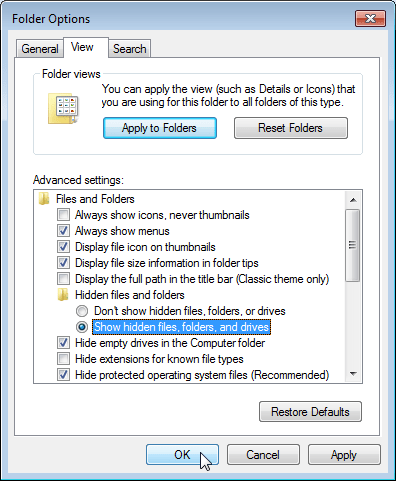Click the scrollbar up arrow
Screen dimensions: 396x481
coord(353,200)
